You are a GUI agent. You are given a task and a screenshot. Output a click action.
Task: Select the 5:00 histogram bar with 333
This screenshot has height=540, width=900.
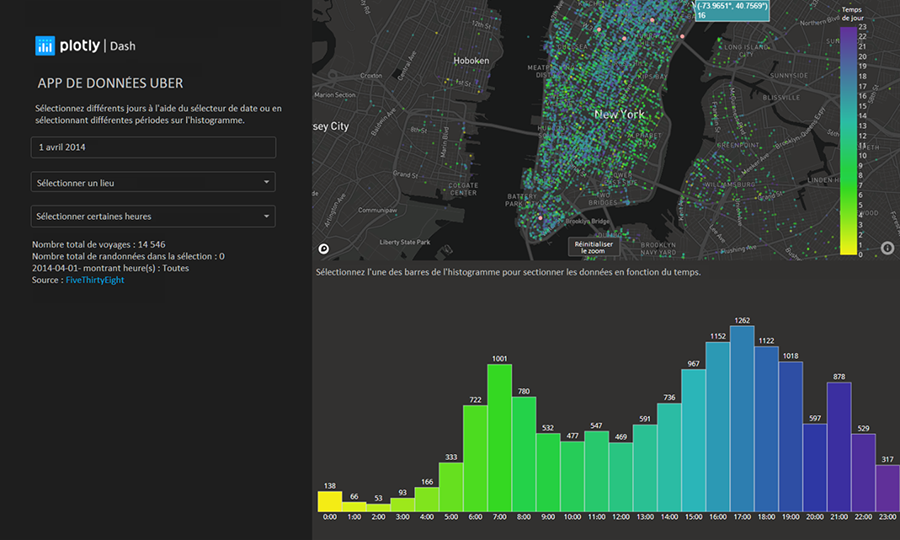451,487
